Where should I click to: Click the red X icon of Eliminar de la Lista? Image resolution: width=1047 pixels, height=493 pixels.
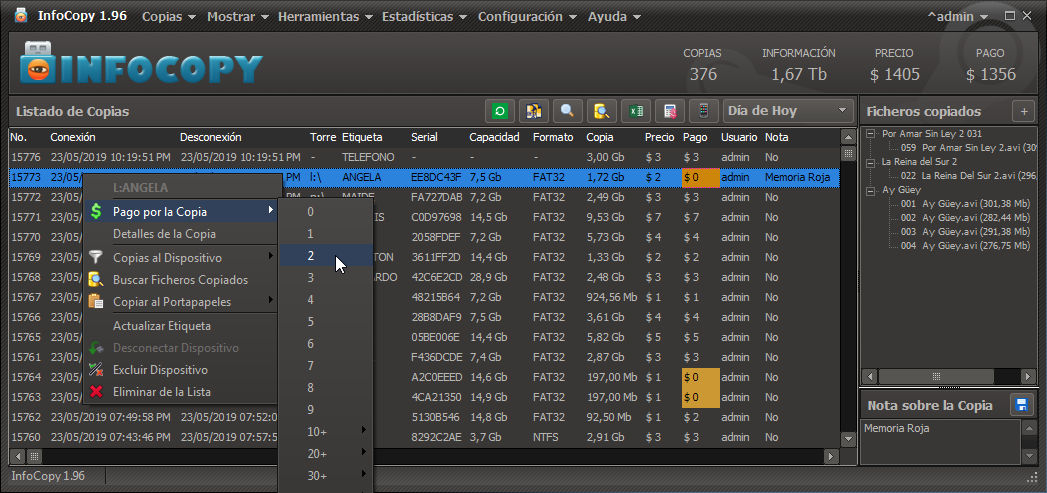[x=96, y=391]
